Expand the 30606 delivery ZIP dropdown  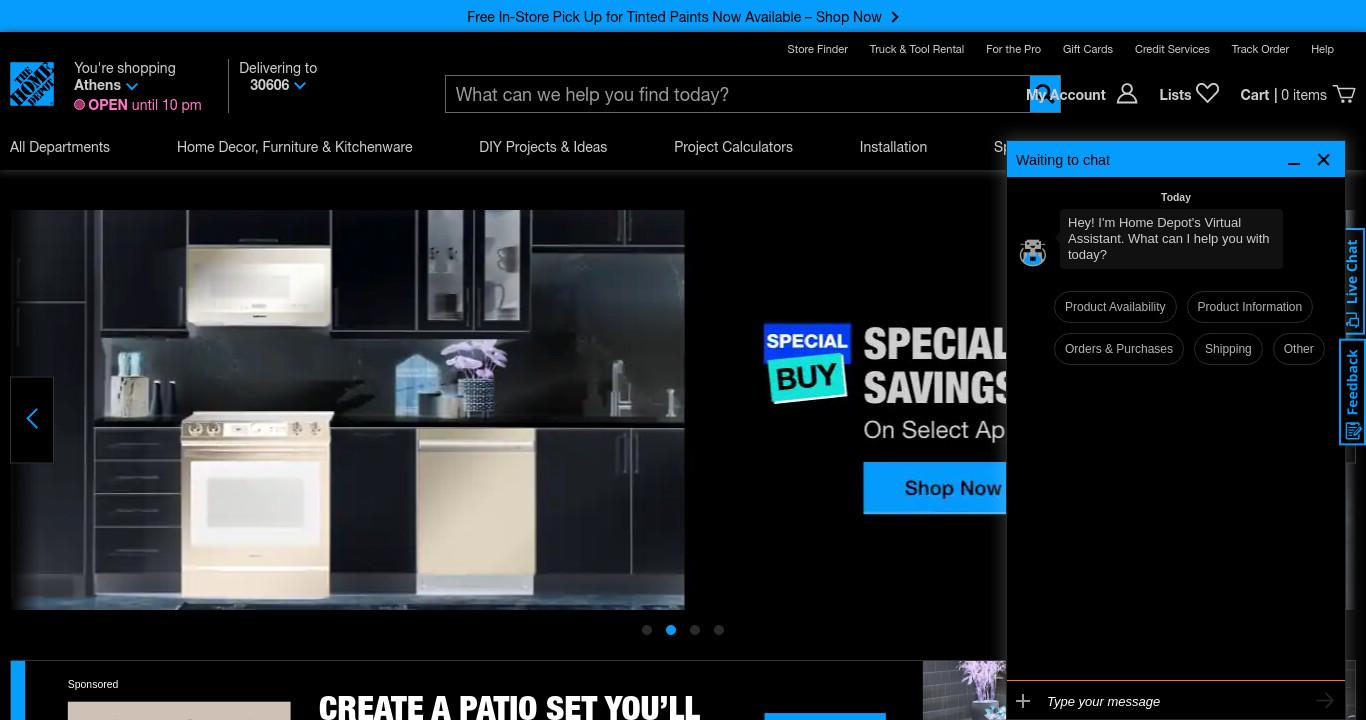299,86
